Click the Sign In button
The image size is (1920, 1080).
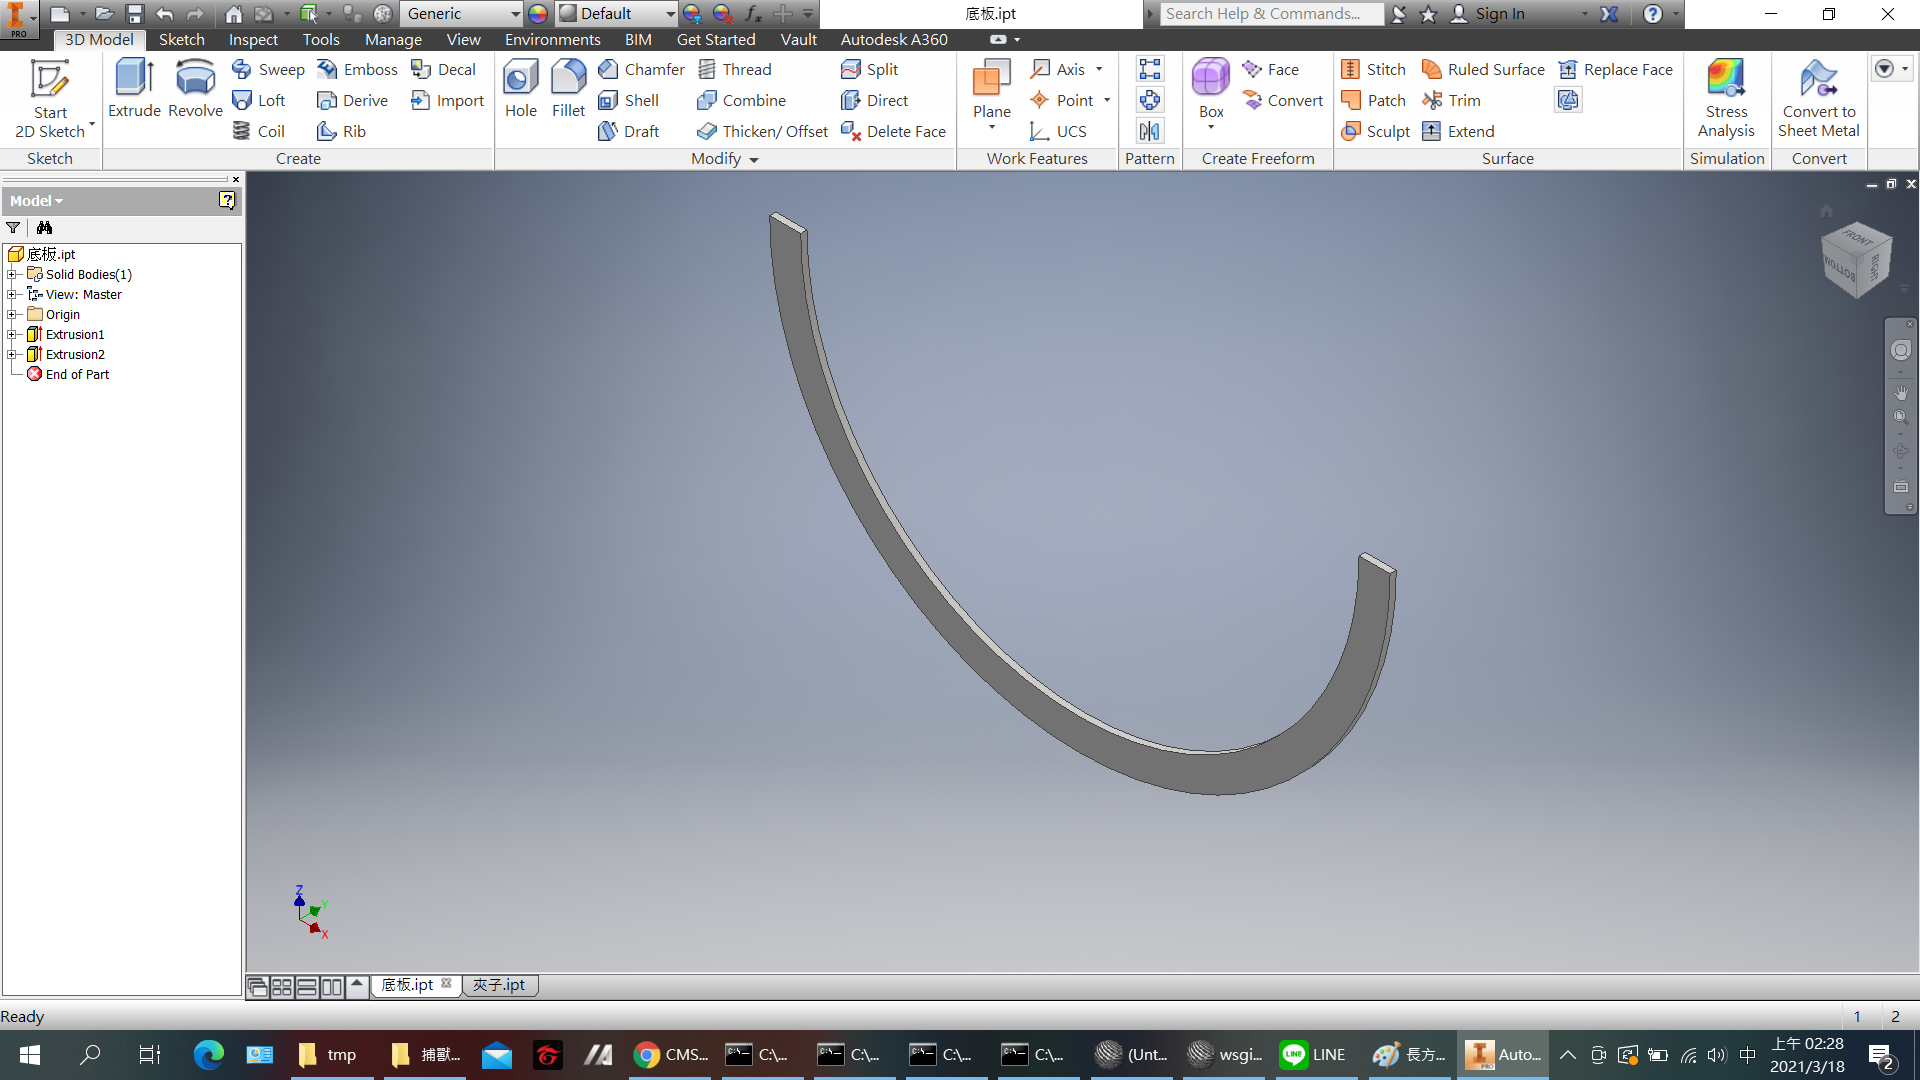[x=1499, y=14]
